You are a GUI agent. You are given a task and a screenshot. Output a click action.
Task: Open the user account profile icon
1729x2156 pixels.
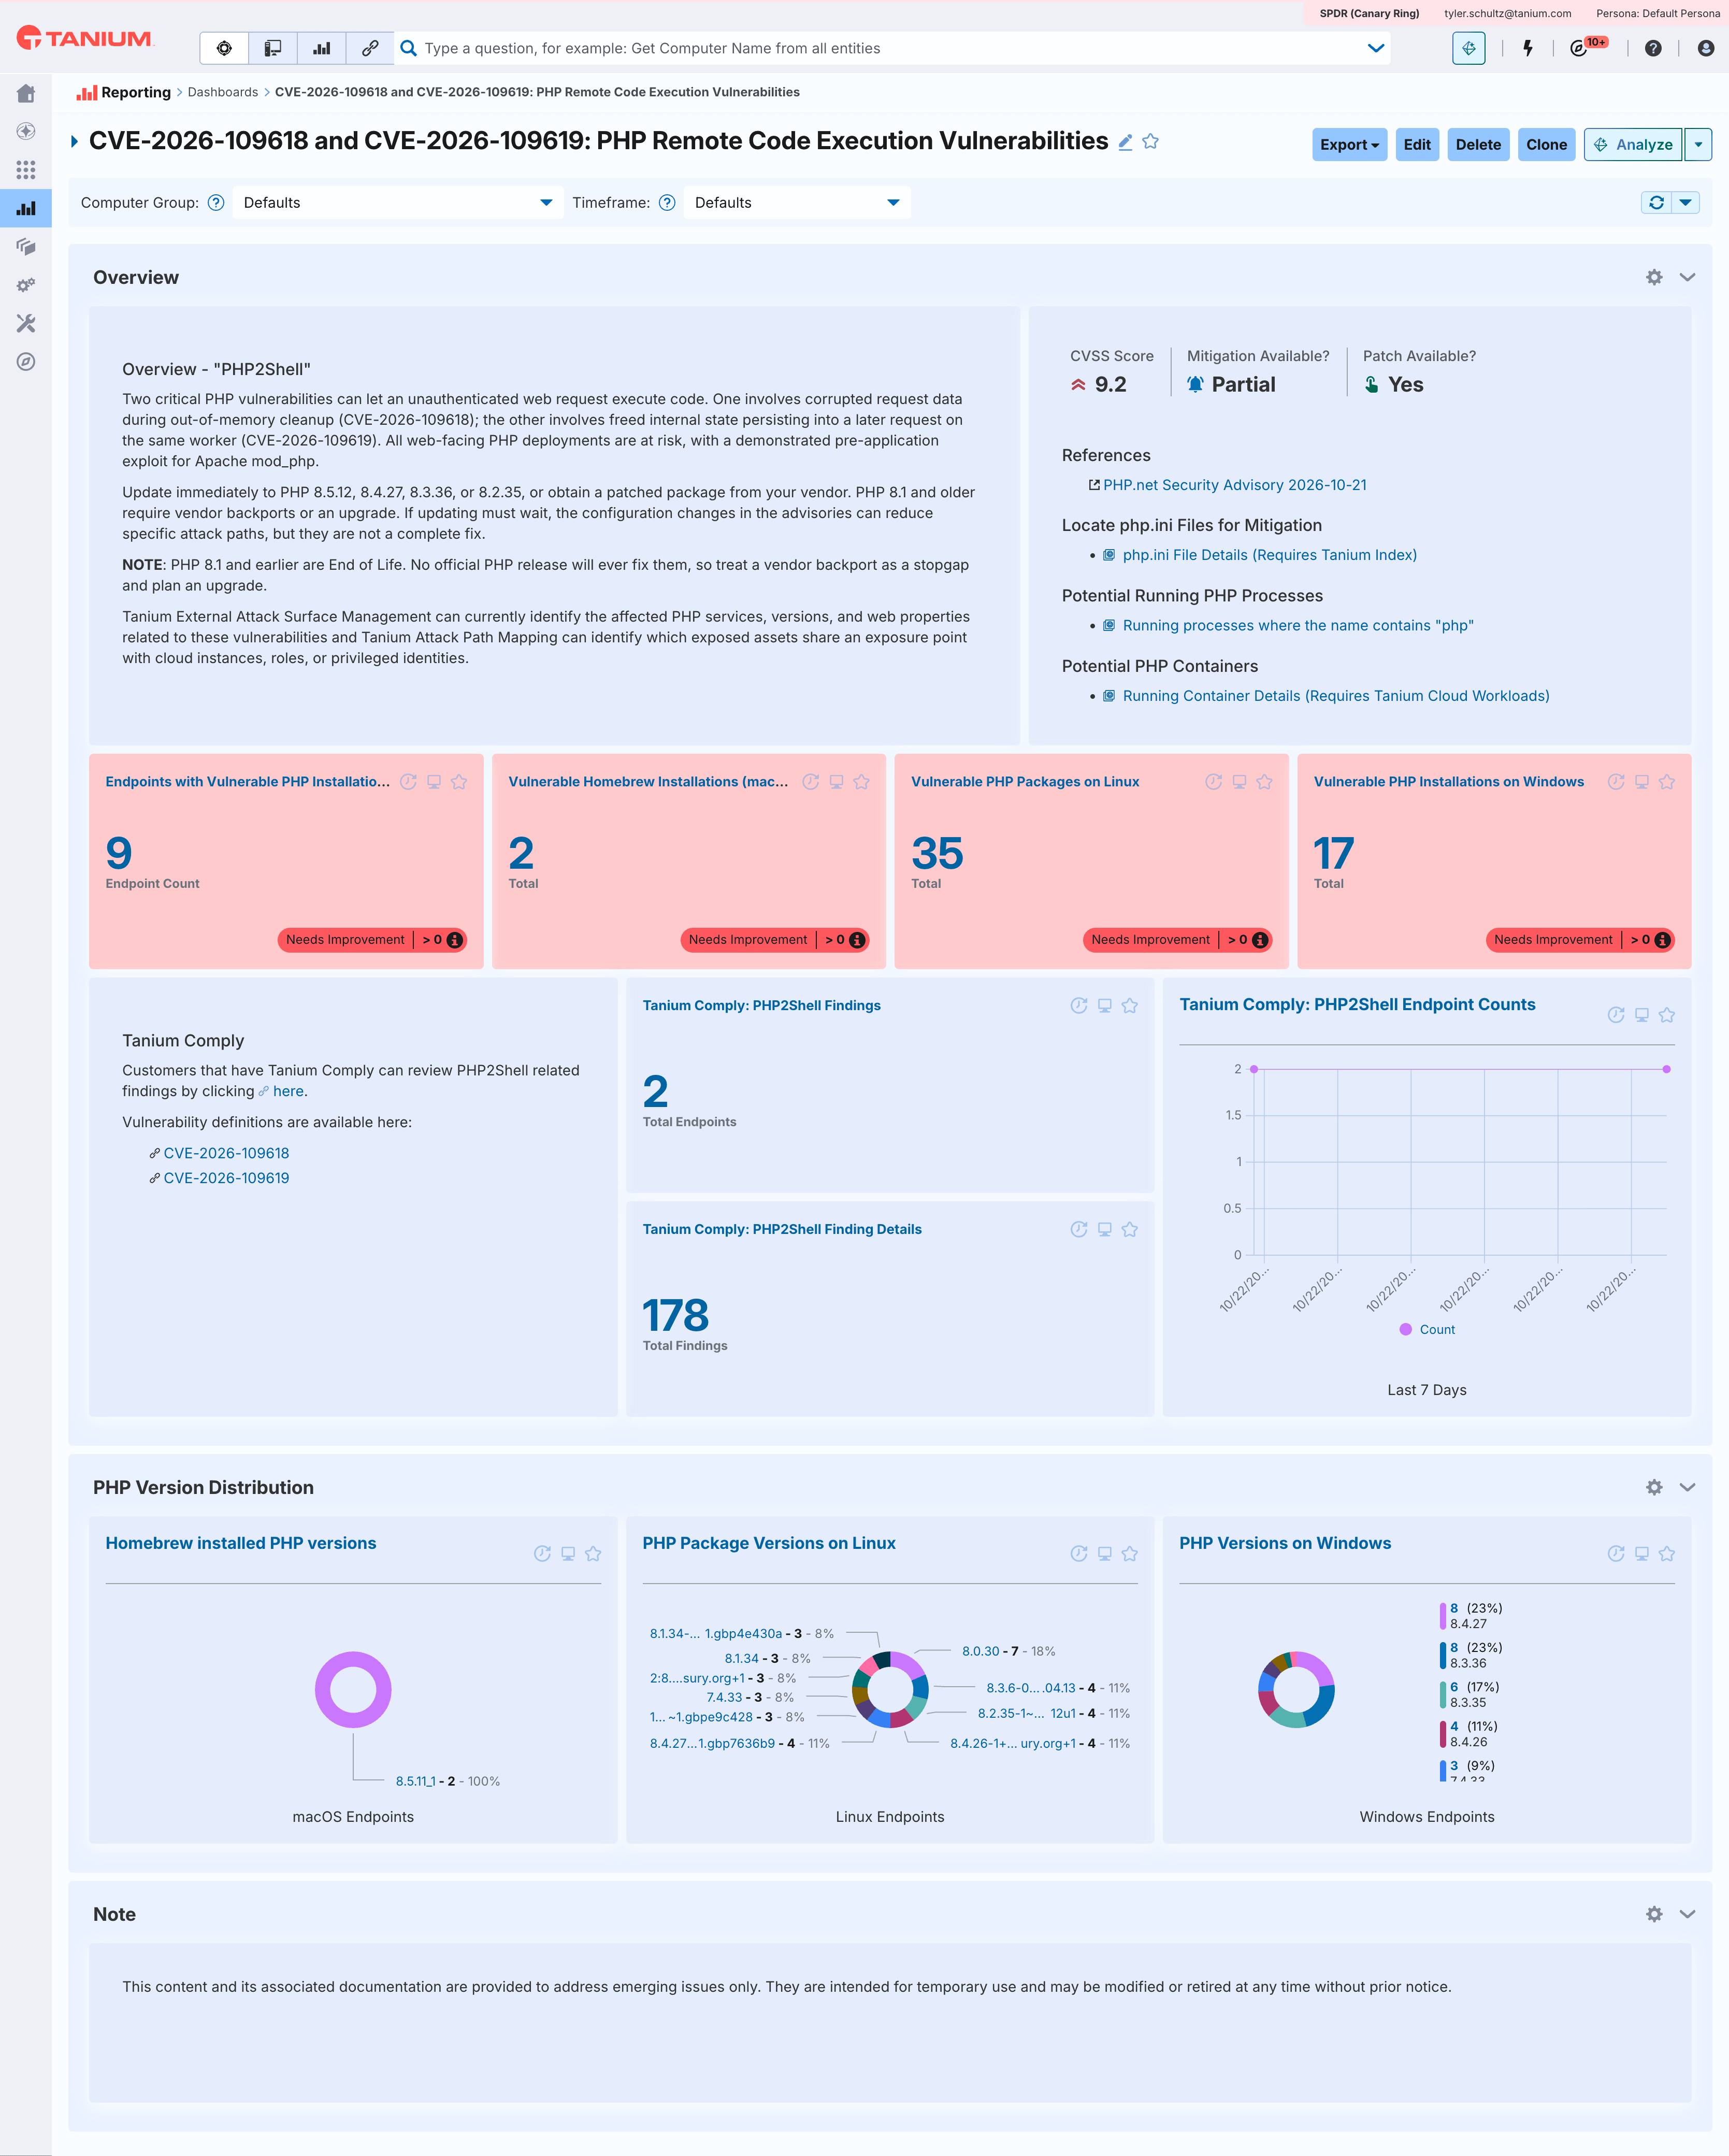pyautogui.click(x=1706, y=48)
